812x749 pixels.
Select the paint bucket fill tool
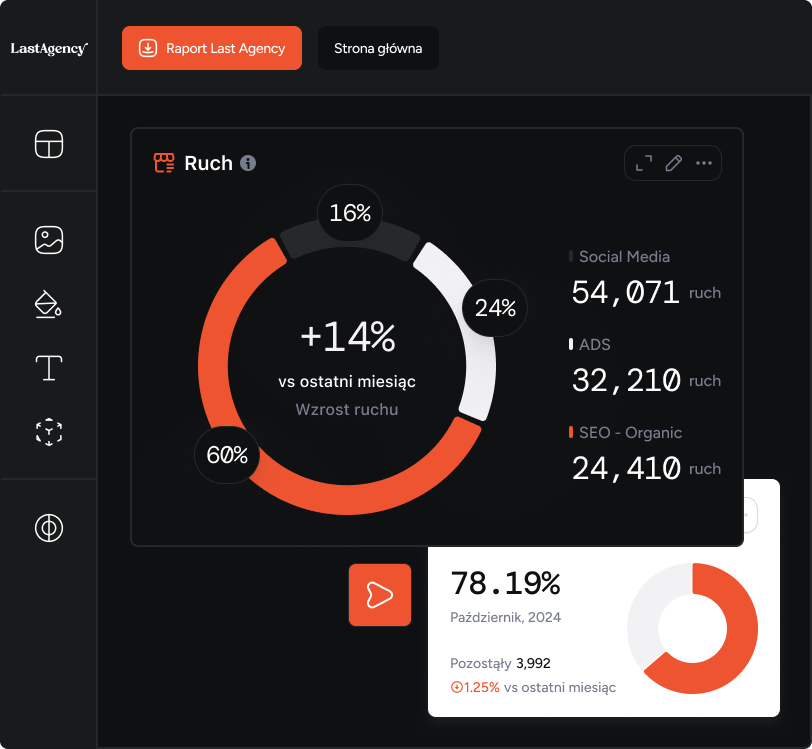49,304
